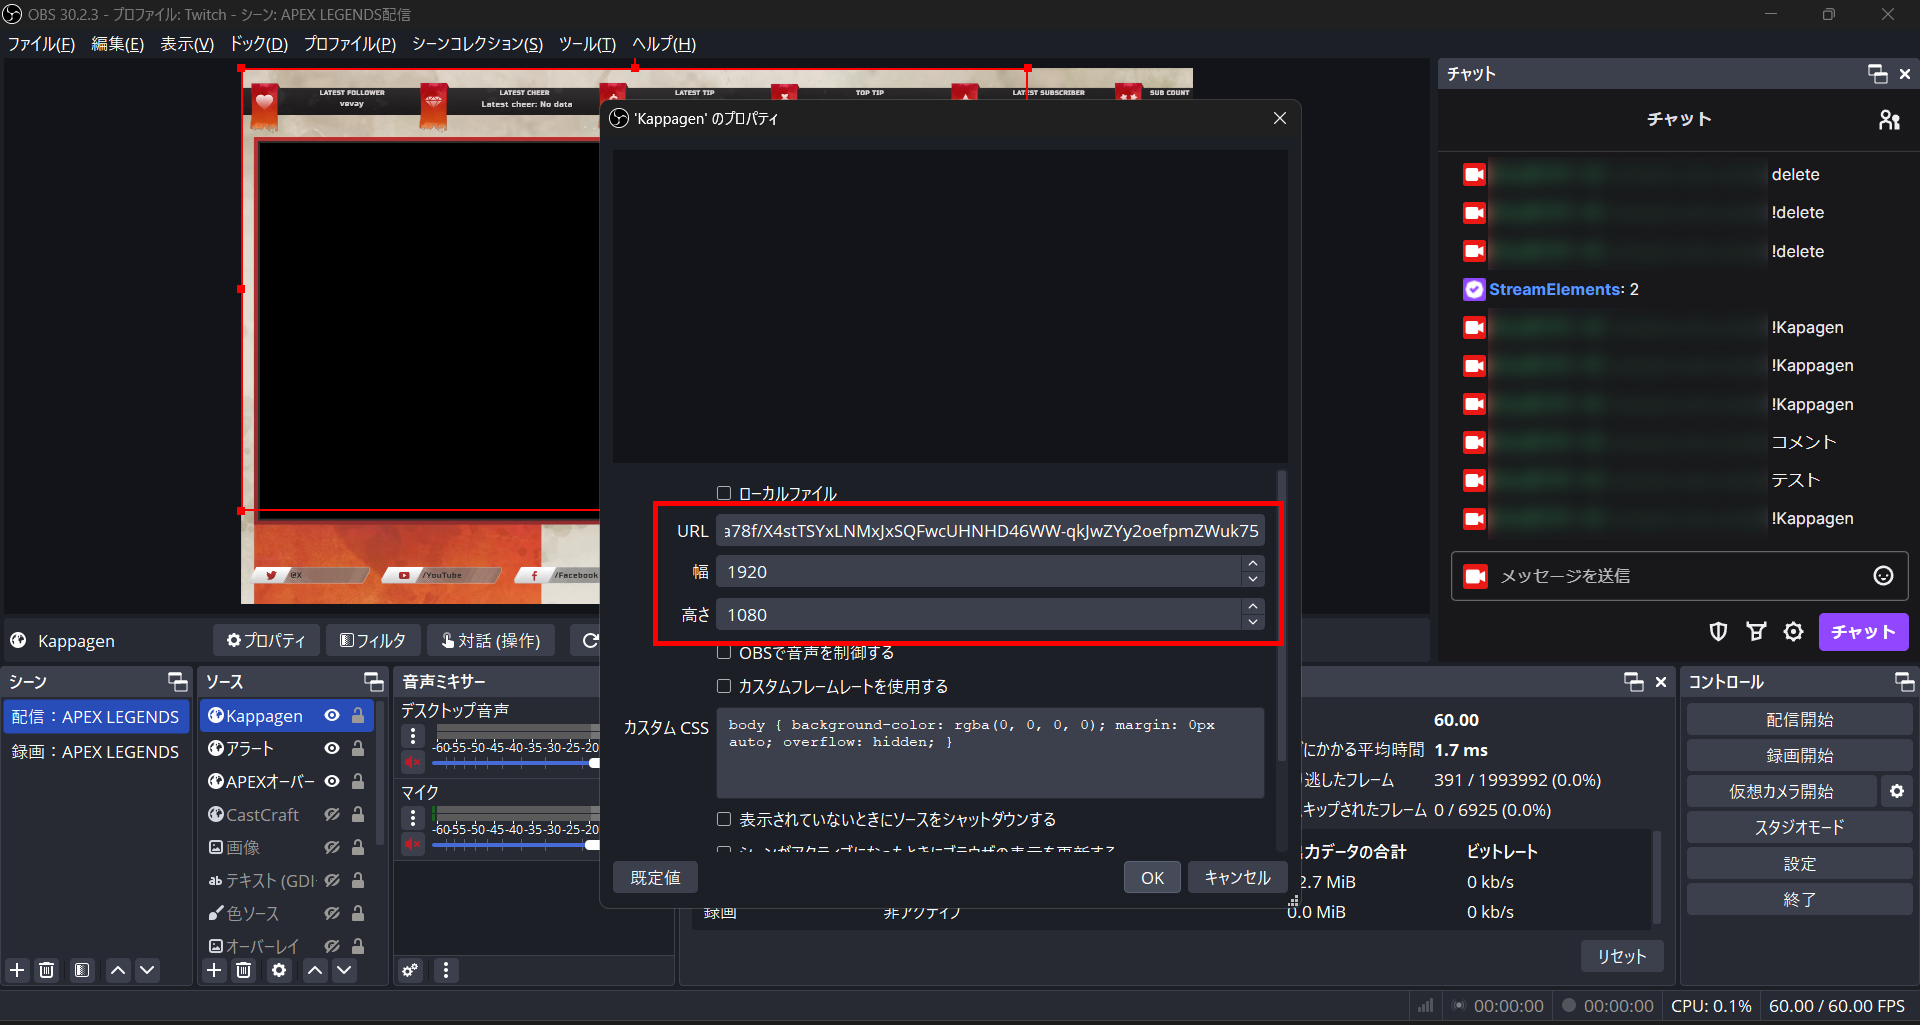The image size is (1920, 1025).
Task: Open 表示(V) menu
Action: click(187, 44)
